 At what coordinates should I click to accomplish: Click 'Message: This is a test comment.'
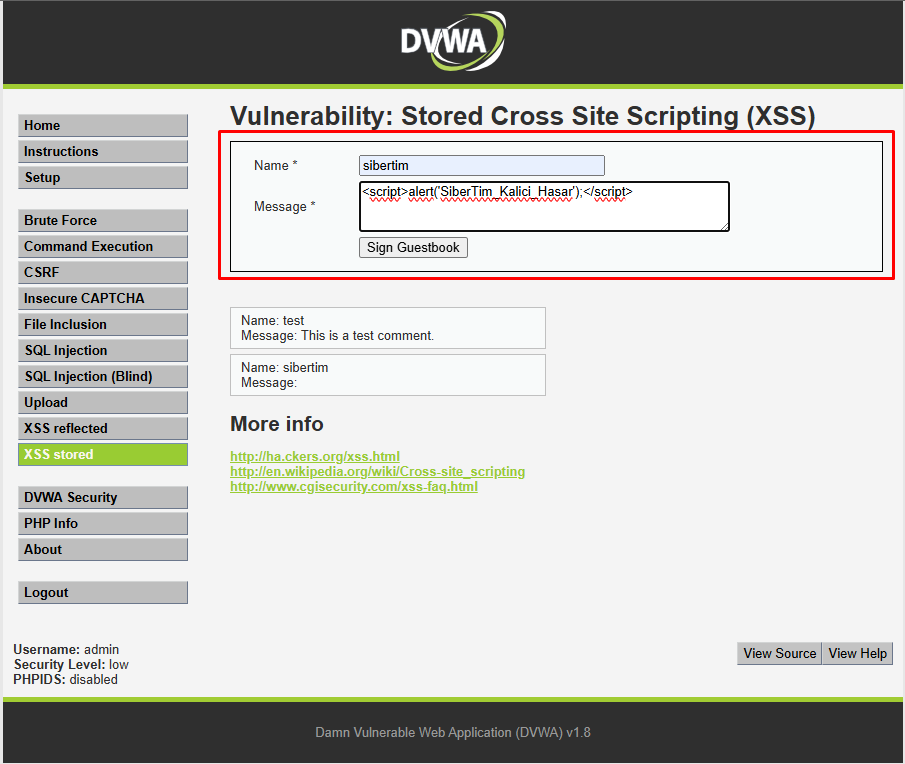coord(337,335)
